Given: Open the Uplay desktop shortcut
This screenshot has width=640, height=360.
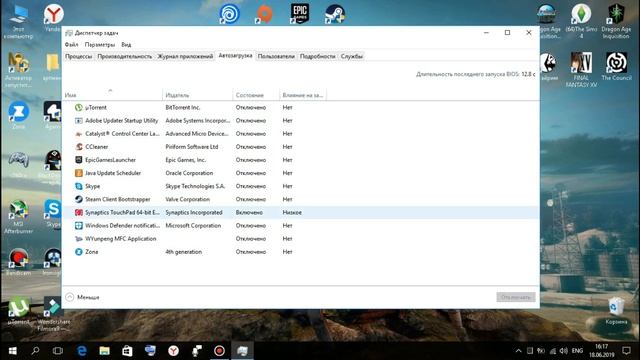Looking at the screenshot, I should 229,13.
